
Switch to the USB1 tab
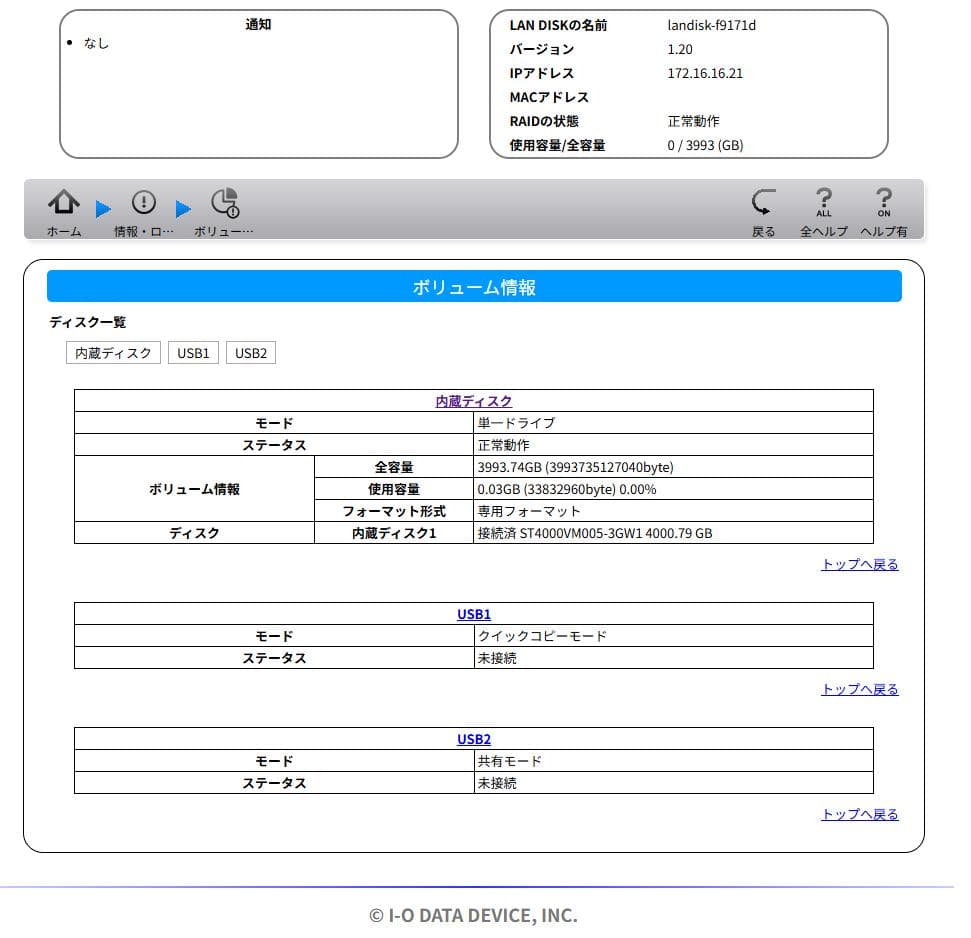point(193,352)
